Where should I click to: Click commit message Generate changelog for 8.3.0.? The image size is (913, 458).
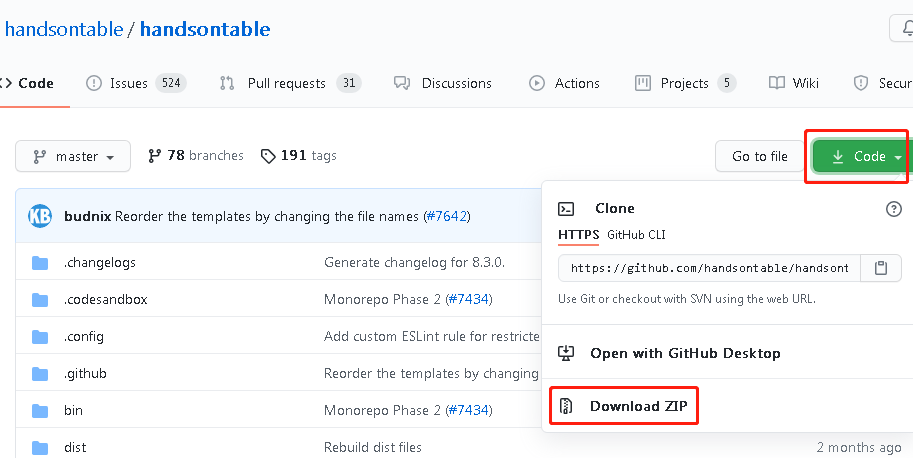414,262
